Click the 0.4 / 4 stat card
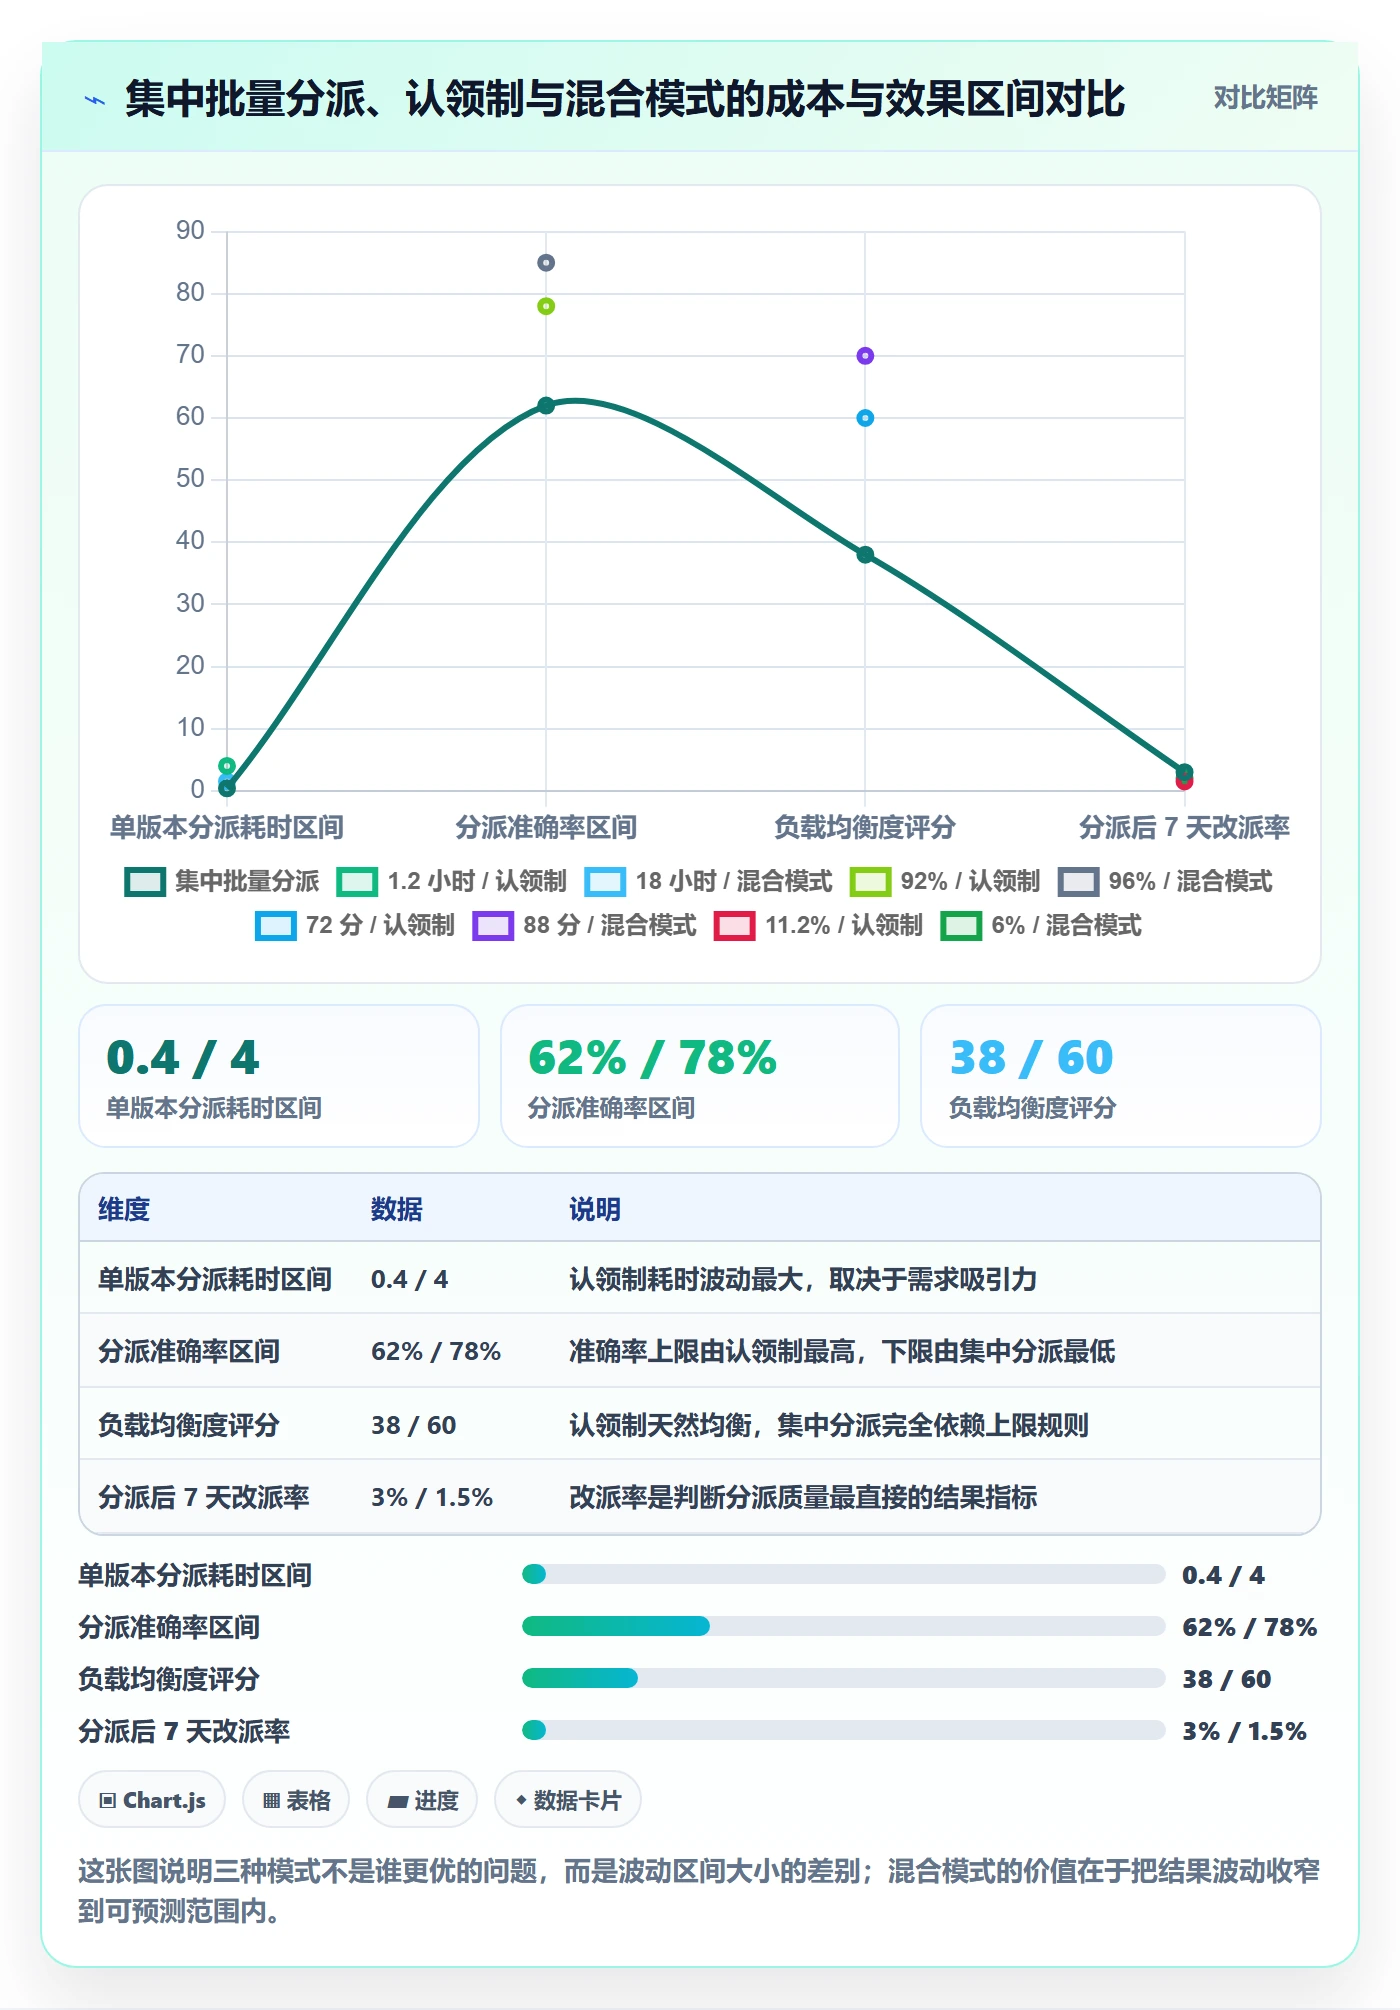This screenshot has height=2010, width=1400. tap(279, 1076)
